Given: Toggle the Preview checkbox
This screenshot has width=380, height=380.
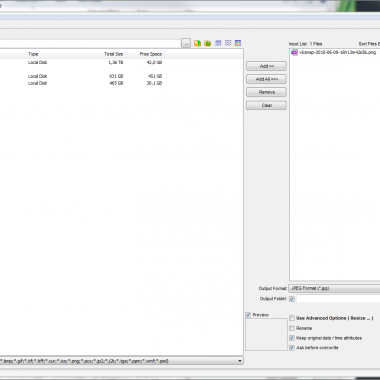Looking at the screenshot, I should coord(248,315).
